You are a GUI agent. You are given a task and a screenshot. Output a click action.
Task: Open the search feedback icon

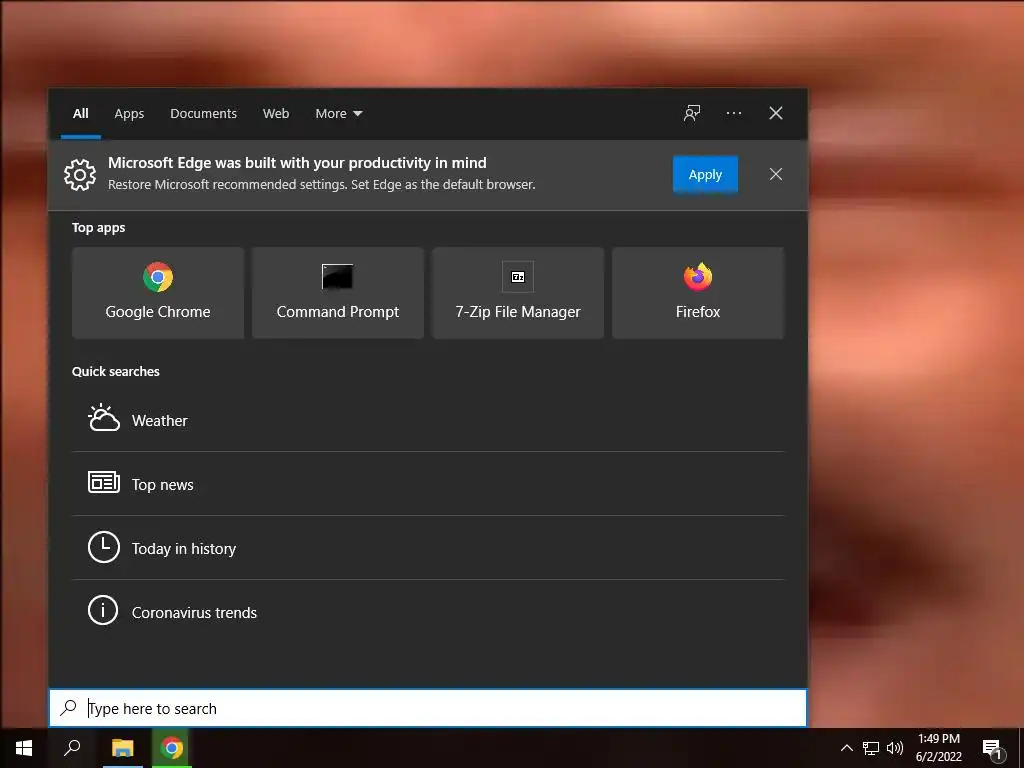[692, 113]
